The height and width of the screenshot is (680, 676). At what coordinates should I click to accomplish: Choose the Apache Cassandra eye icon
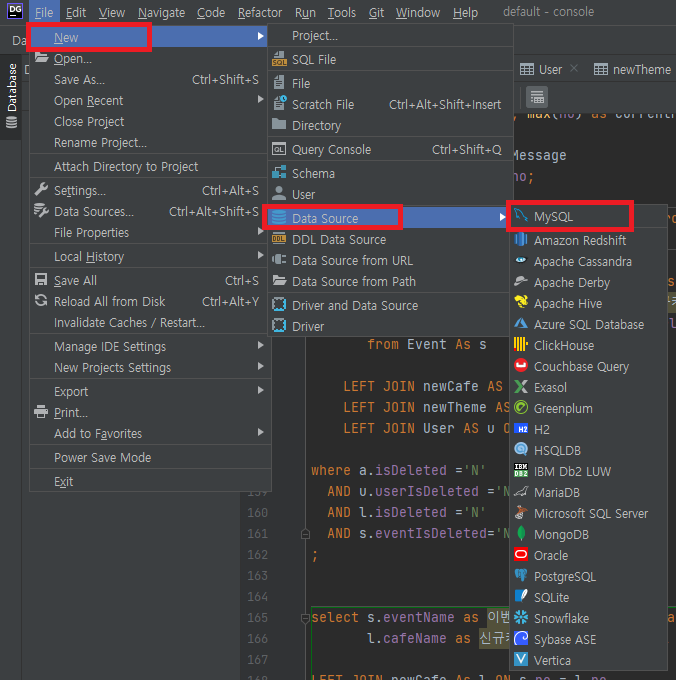521,261
